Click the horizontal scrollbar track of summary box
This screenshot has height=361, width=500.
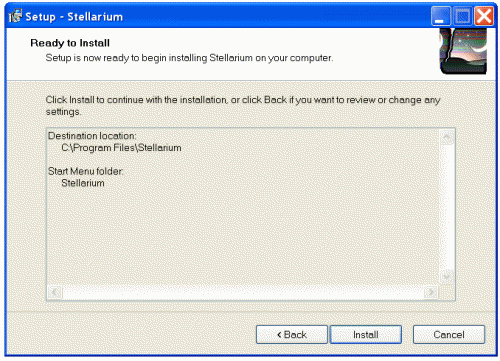(243, 292)
